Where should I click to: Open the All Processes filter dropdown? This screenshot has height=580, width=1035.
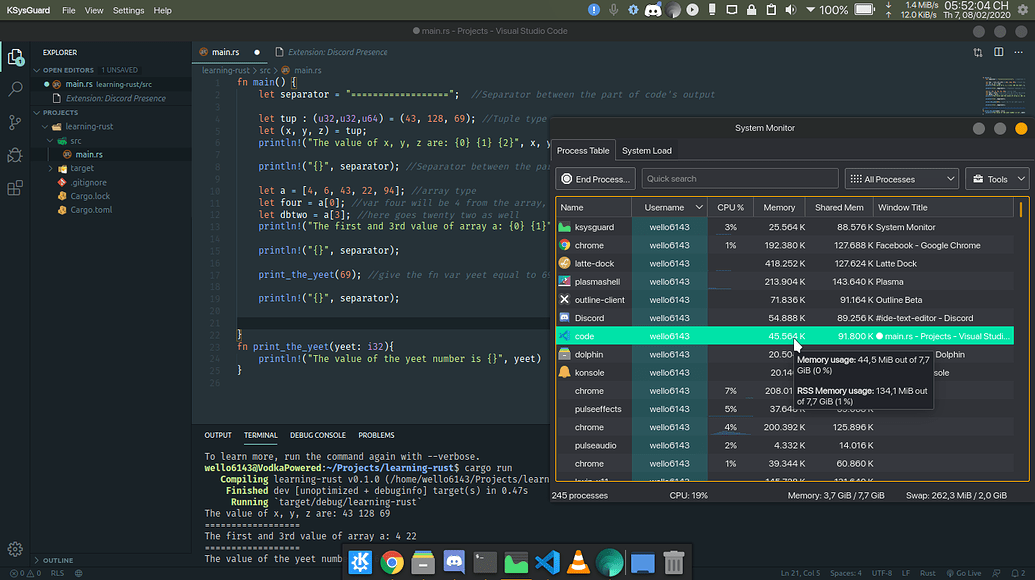pos(901,179)
